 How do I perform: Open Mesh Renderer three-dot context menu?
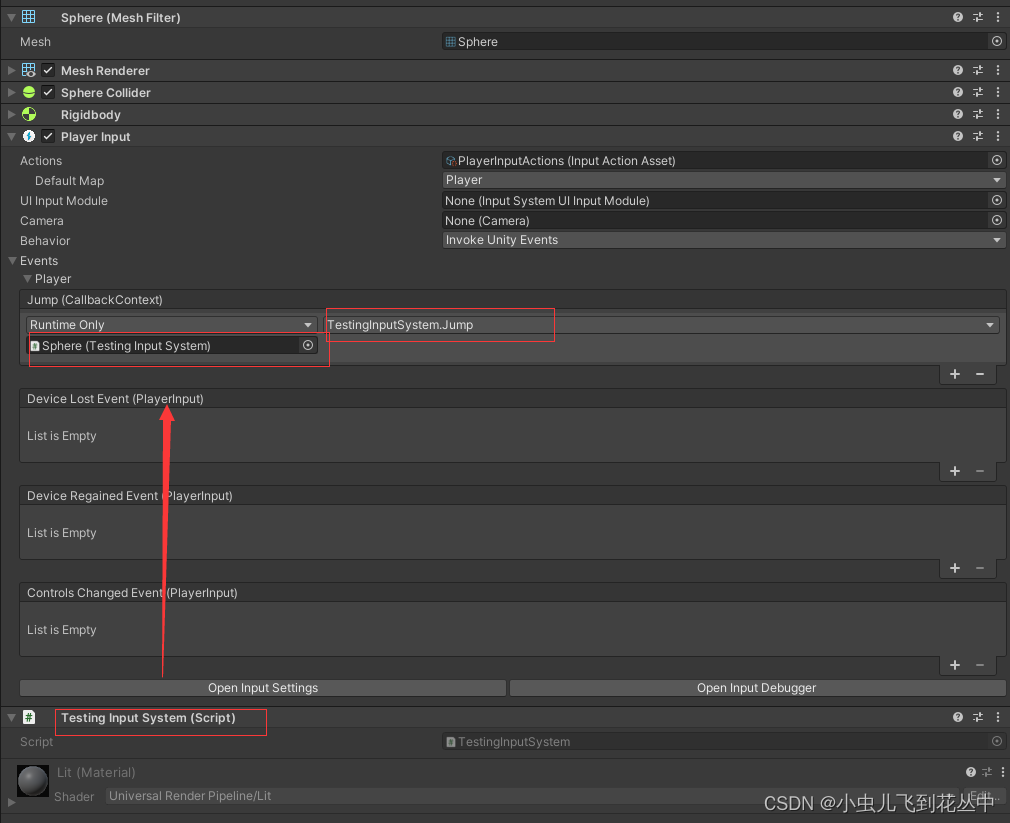coord(998,70)
